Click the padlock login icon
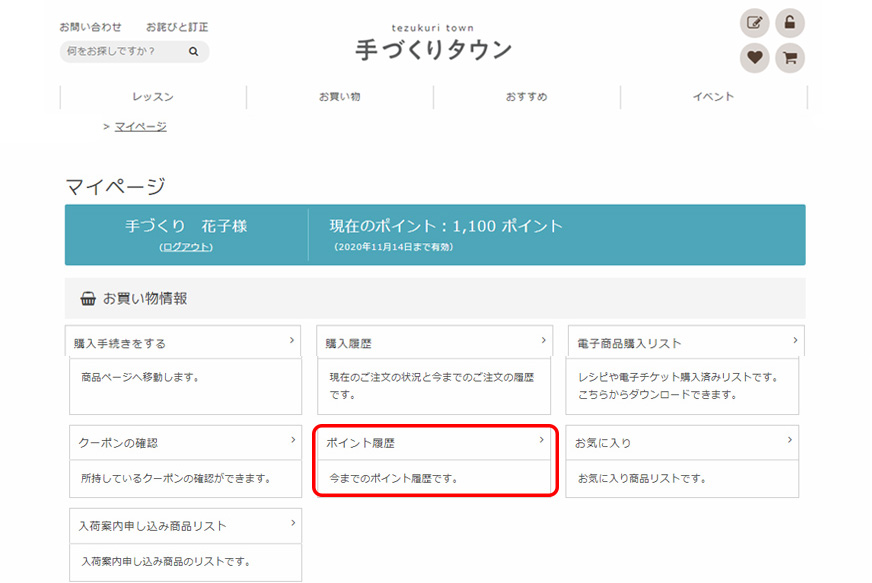The width and height of the screenshot is (872, 583). (790, 23)
